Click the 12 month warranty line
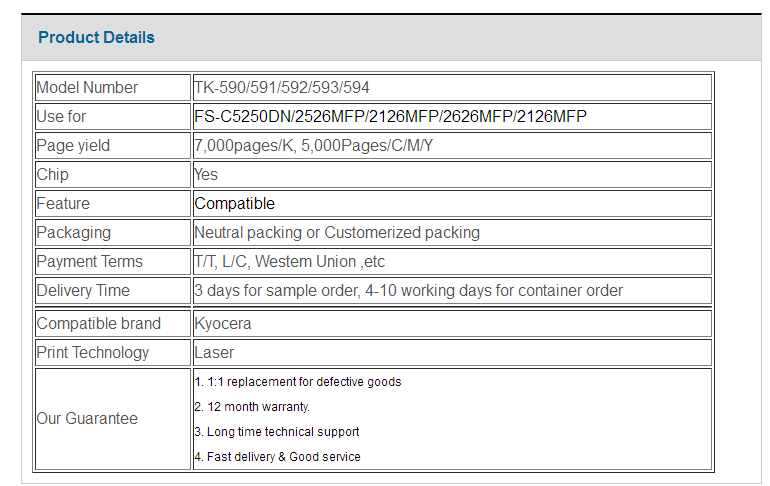Image resolution: width=770 pixels, height=486 pixels. pos(252,407)
